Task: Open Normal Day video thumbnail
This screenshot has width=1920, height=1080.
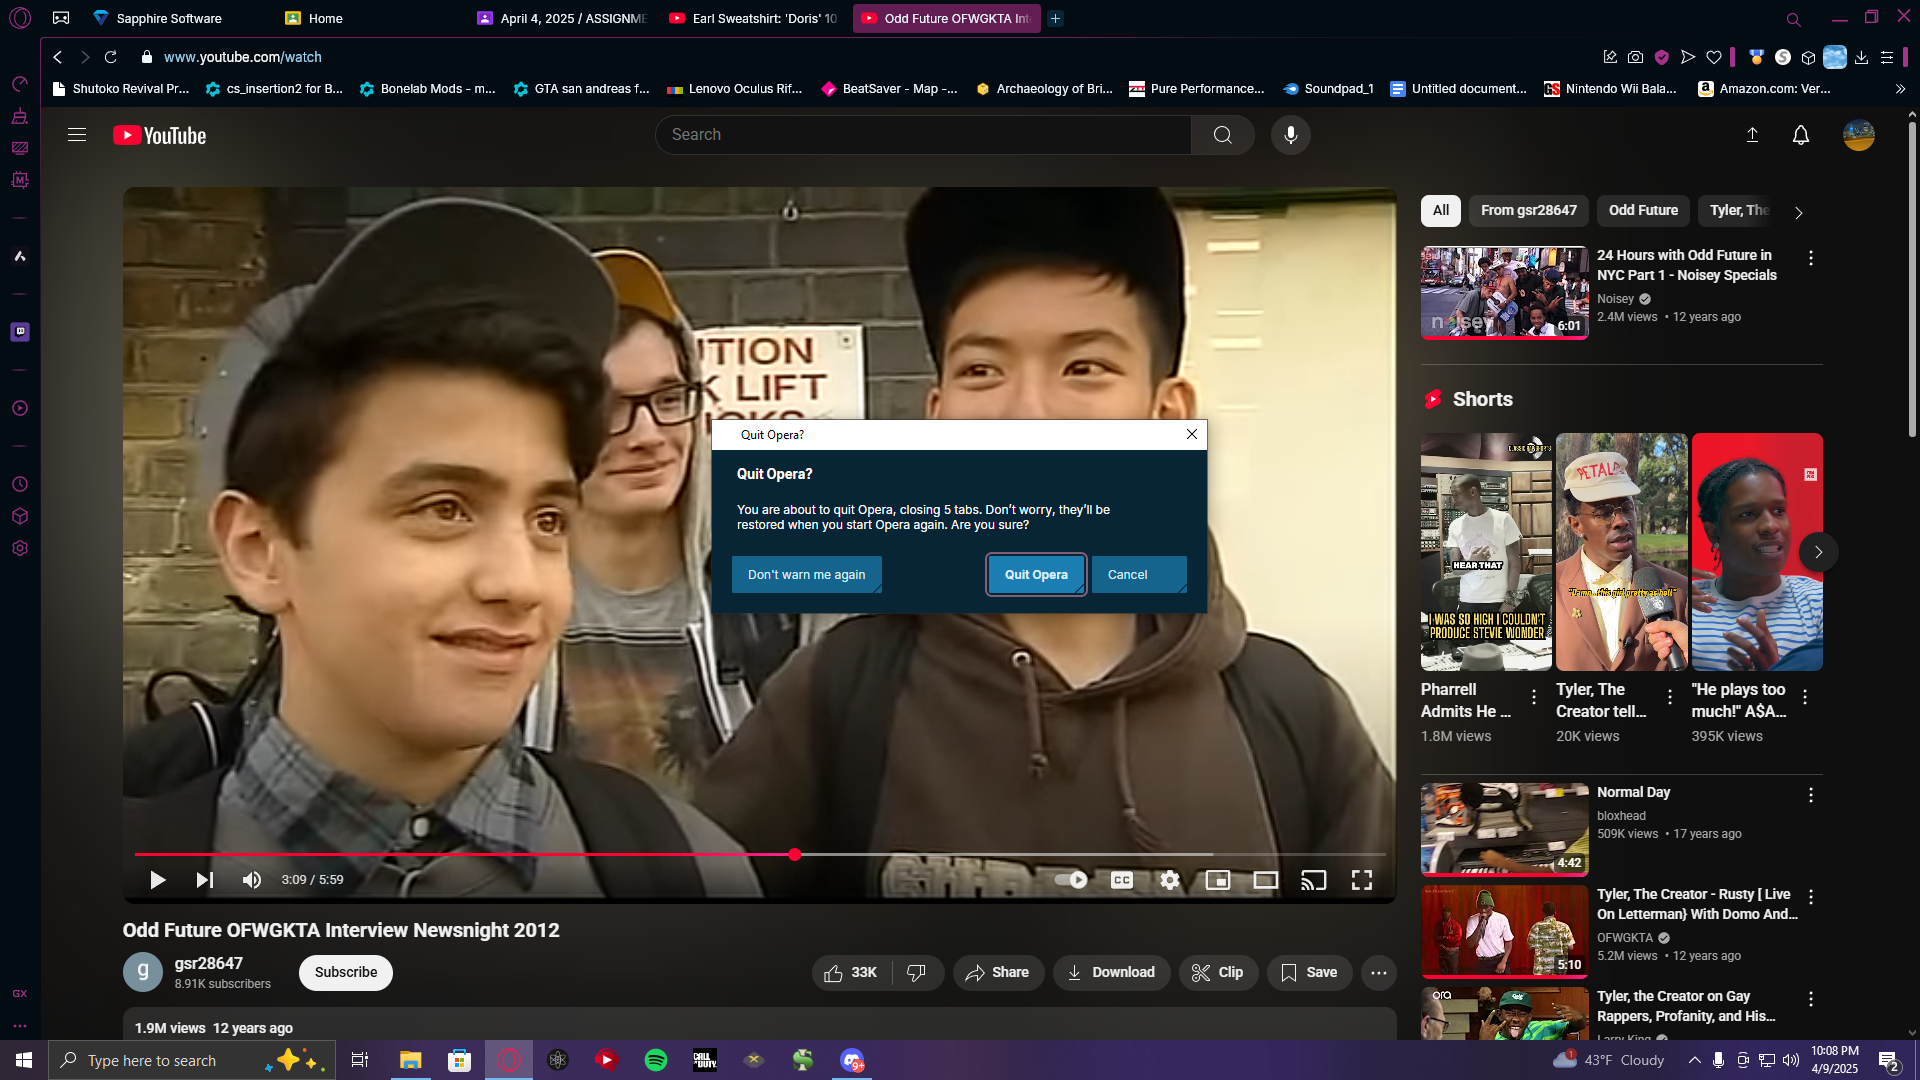Action: pyautogui.click(x=1504, y=829)
